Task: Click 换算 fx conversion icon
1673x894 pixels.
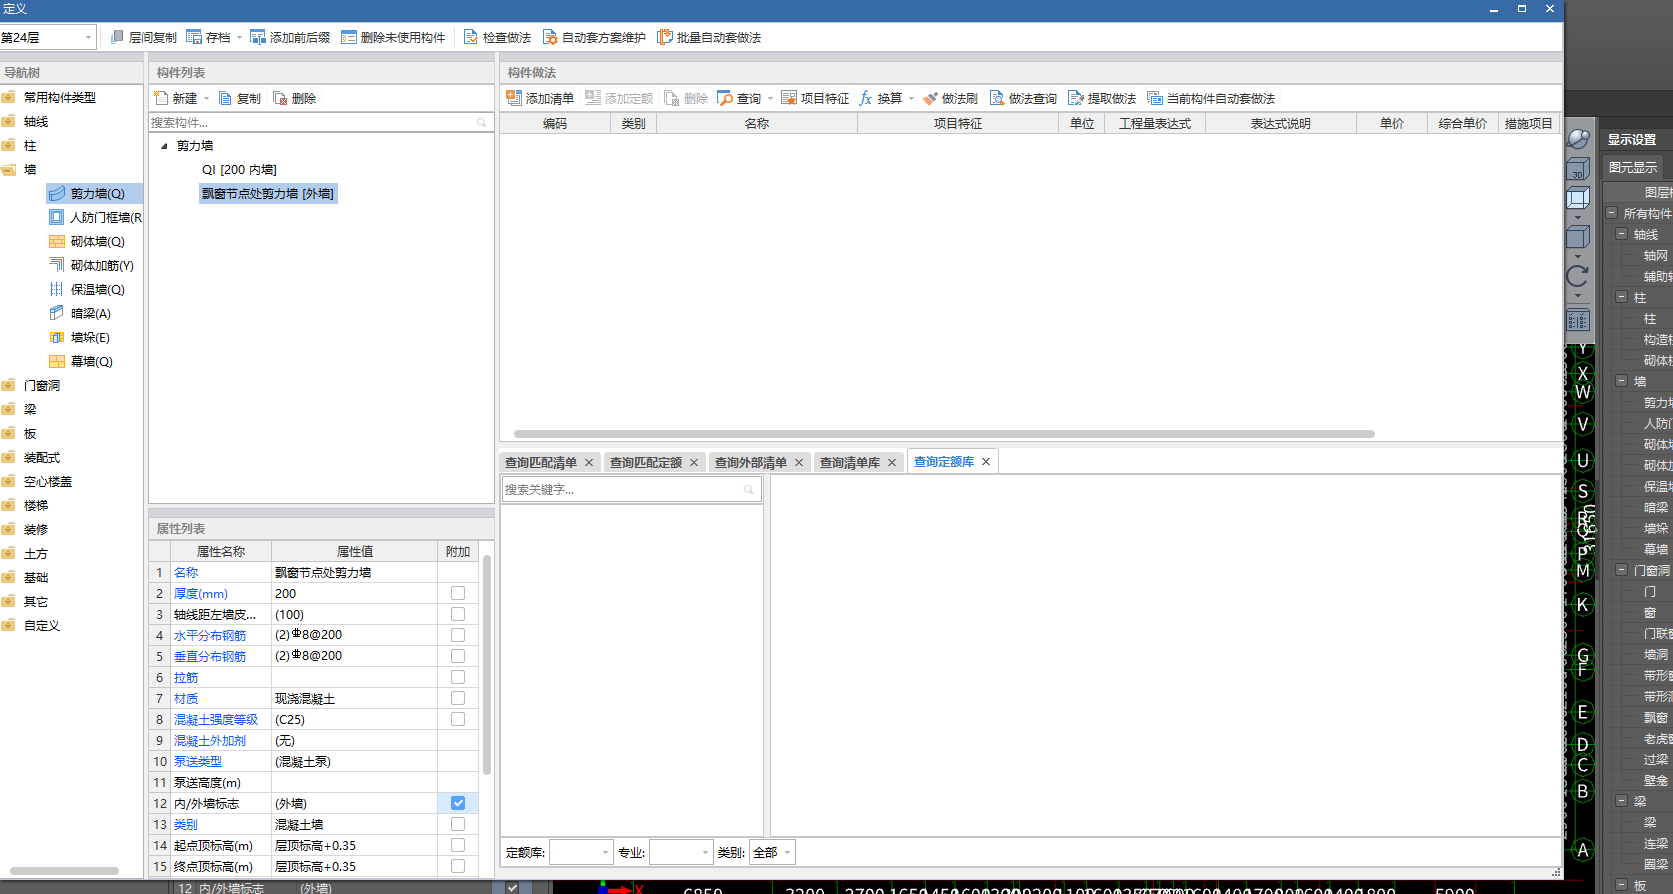Action: 866,98
